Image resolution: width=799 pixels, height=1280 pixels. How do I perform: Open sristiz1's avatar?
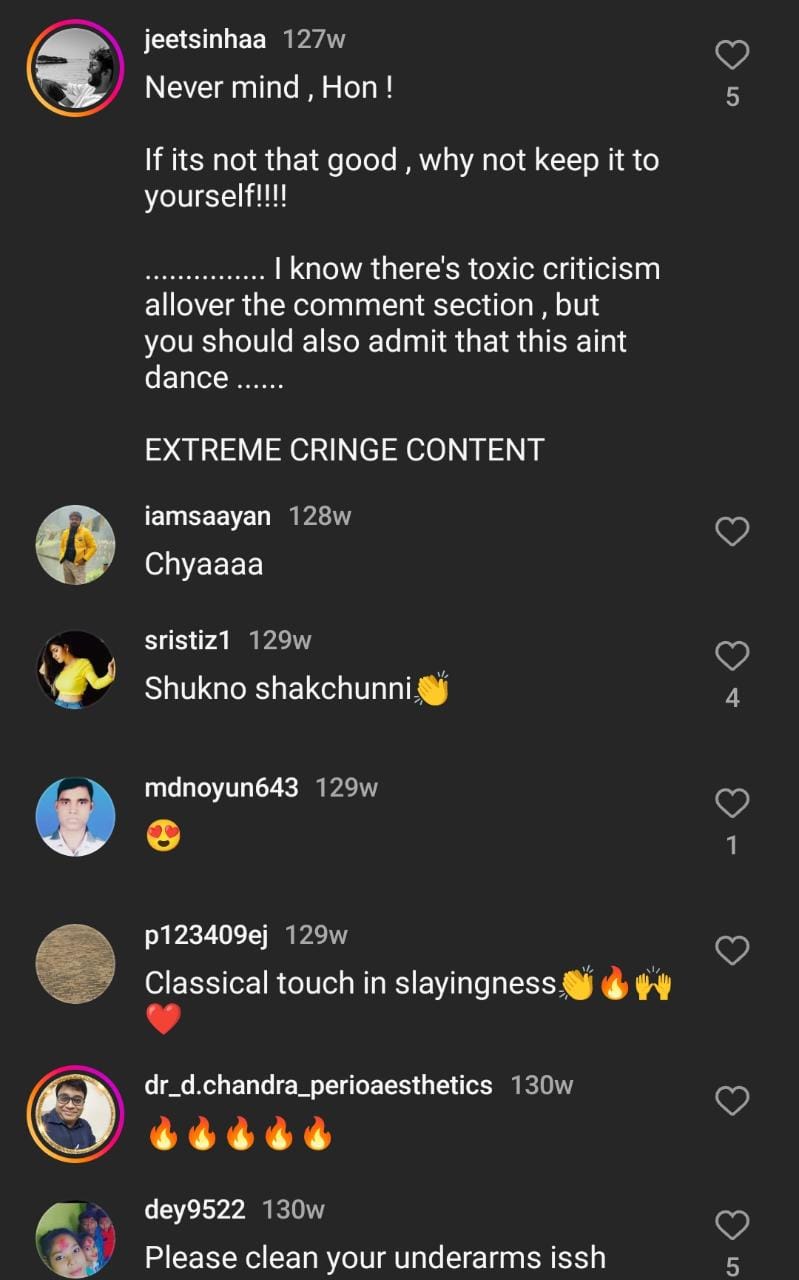click(75, 669)
